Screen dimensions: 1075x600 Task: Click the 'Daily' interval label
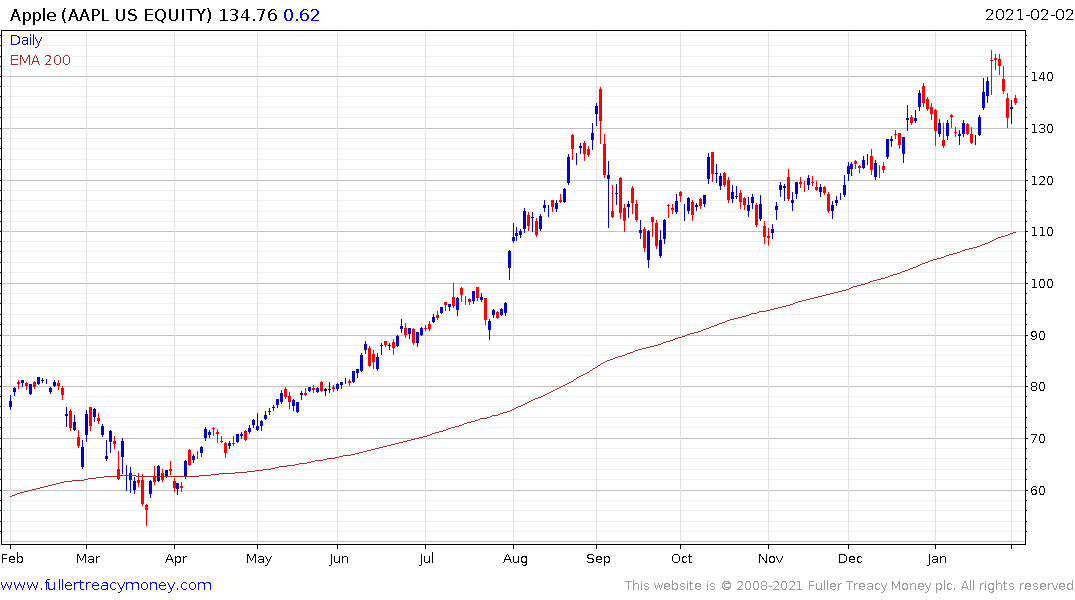pyautogui.click(x=26, y=40)
